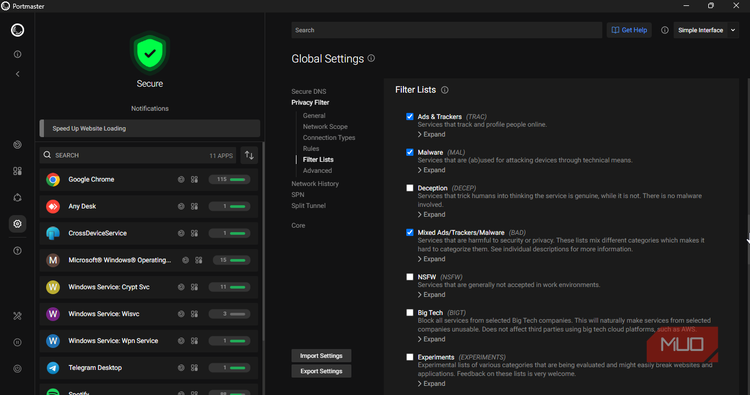Click the sort order arrows icon
This screenshot has height=395, width=750.
click(249, 155)
